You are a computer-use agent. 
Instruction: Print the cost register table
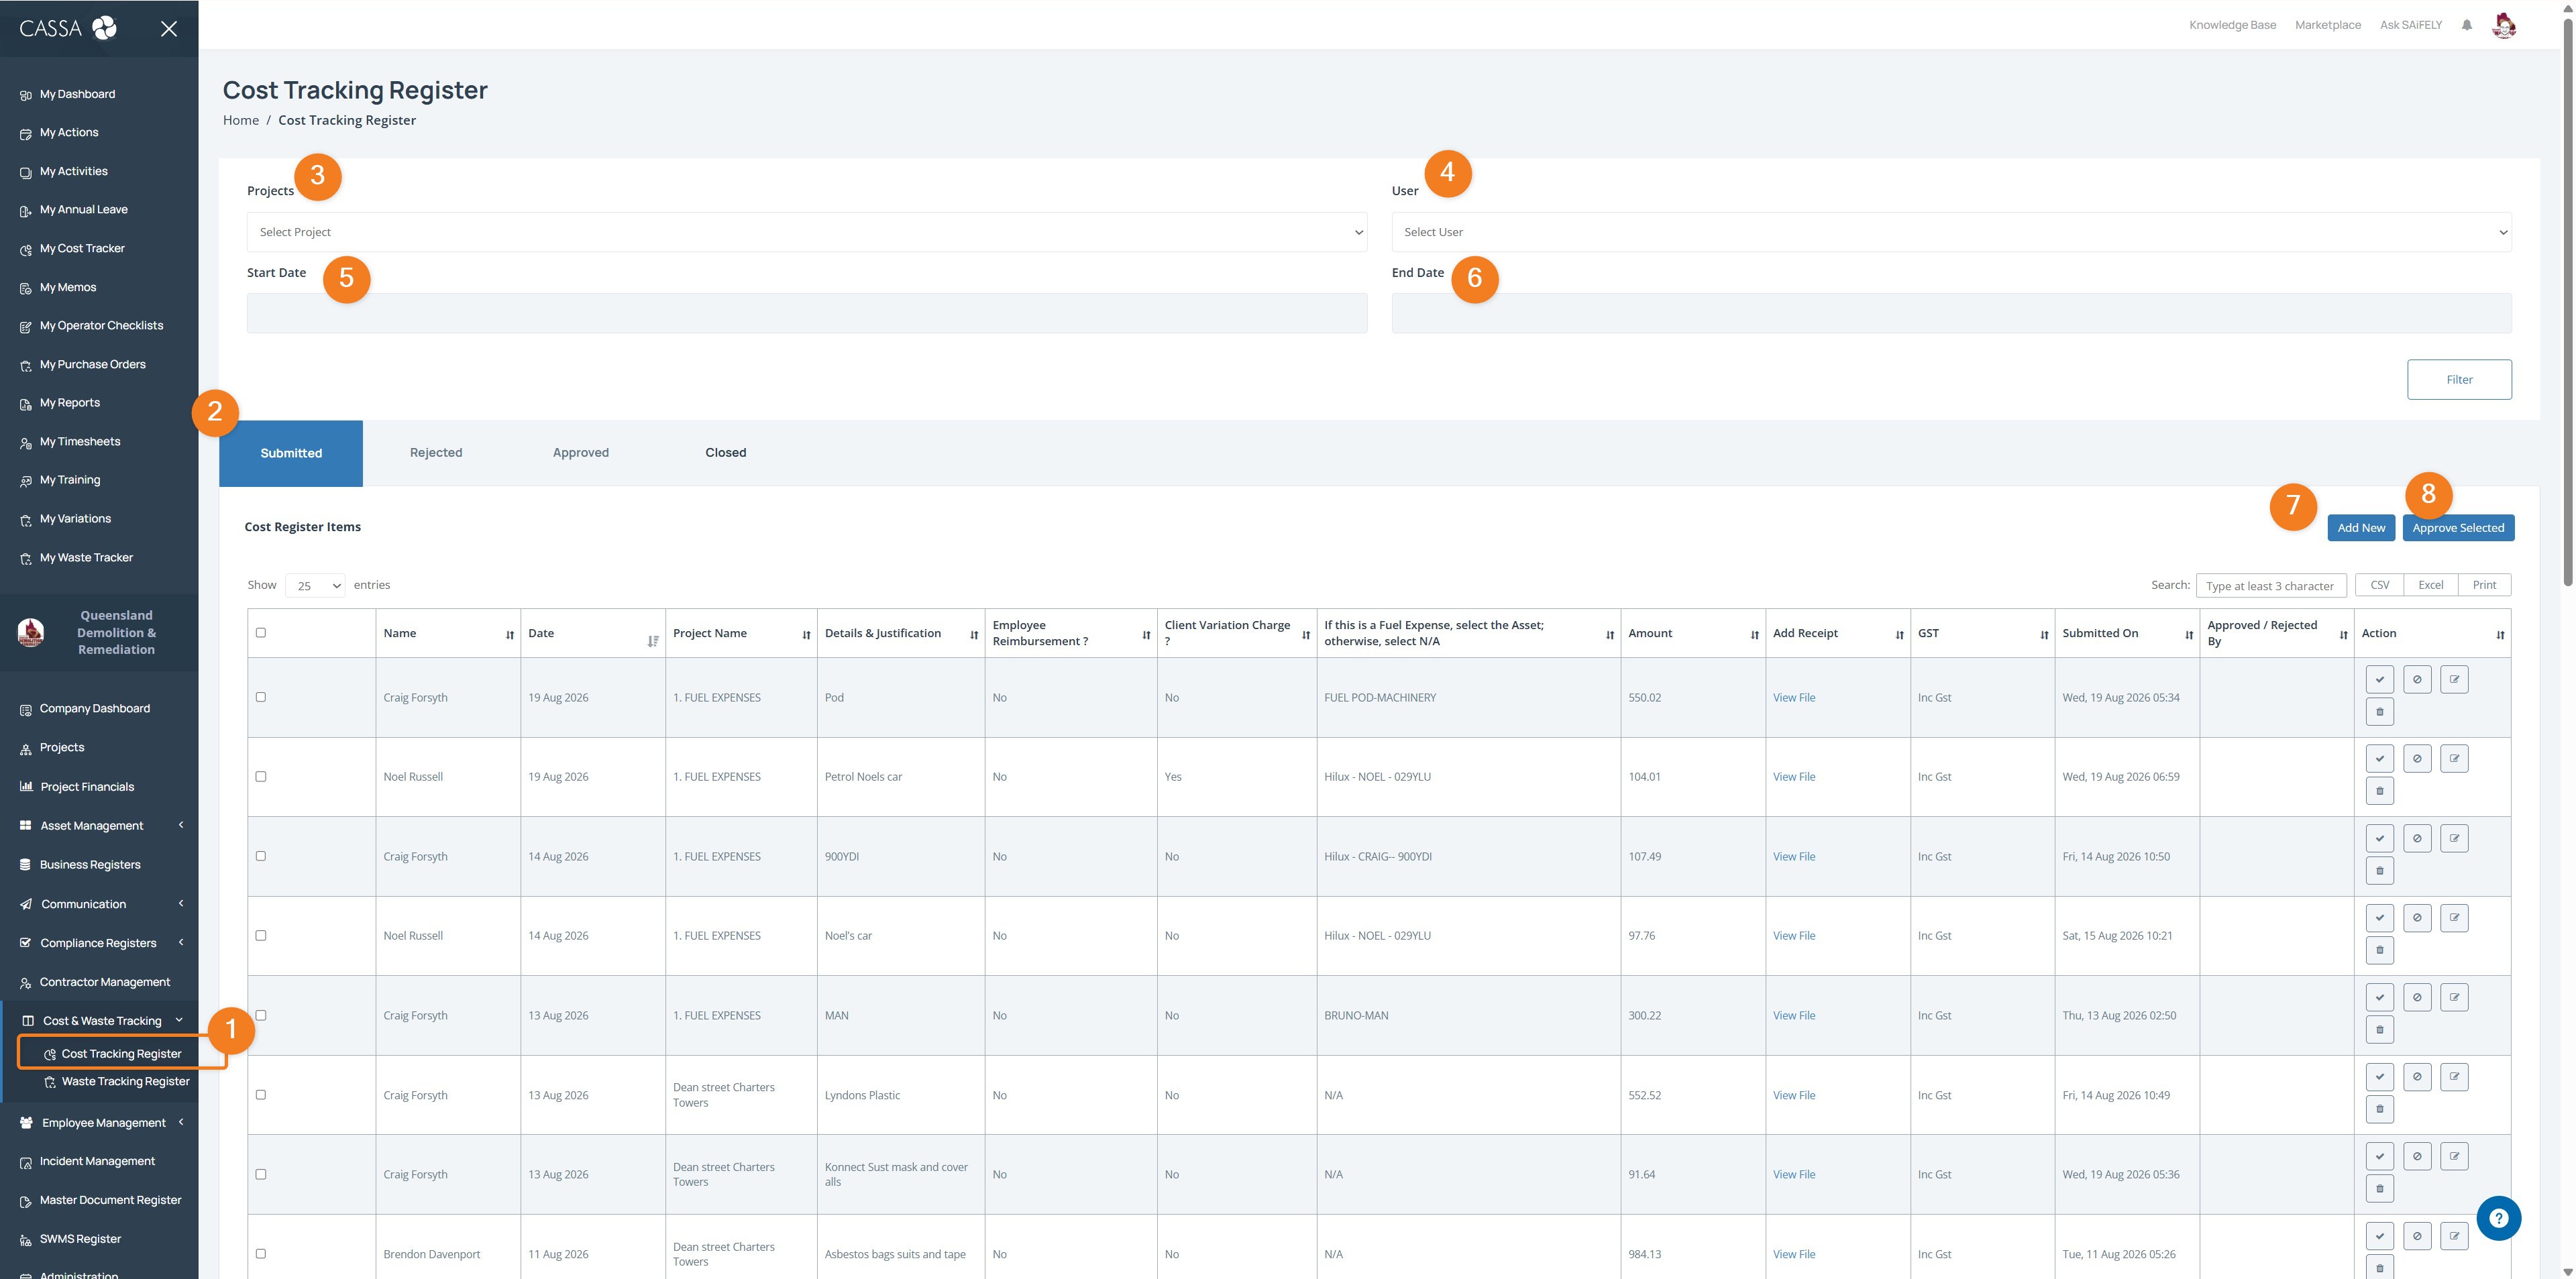pyautogui.click(x=2484, y=585)
